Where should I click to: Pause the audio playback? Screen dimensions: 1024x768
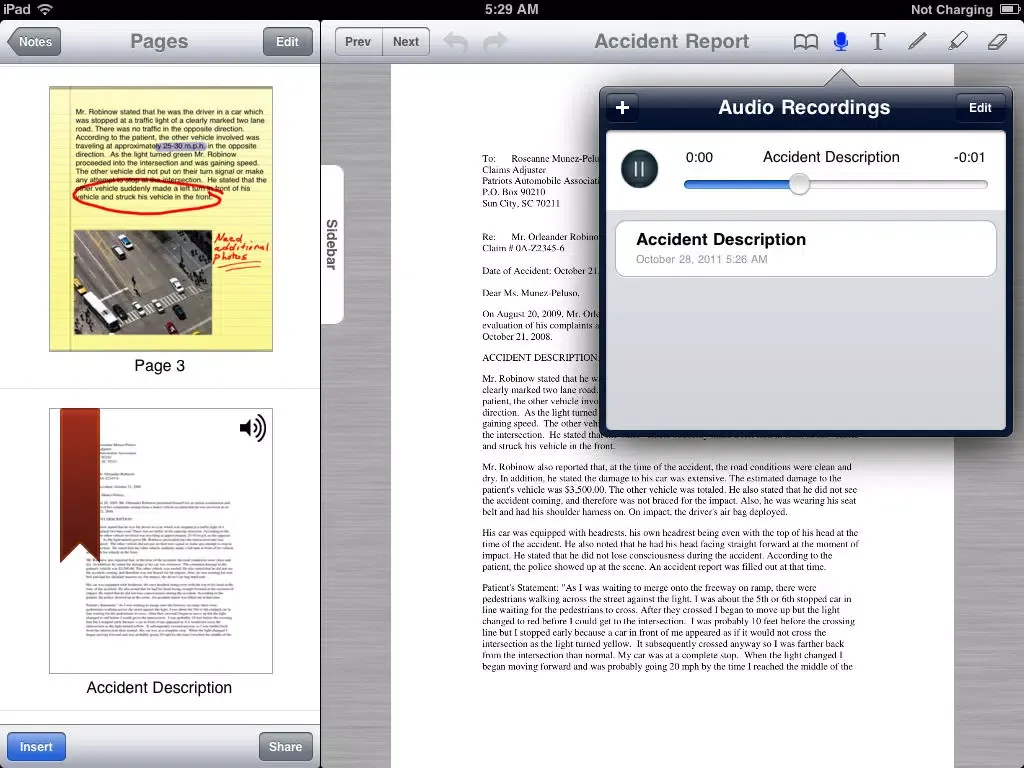tap(639, 169)
